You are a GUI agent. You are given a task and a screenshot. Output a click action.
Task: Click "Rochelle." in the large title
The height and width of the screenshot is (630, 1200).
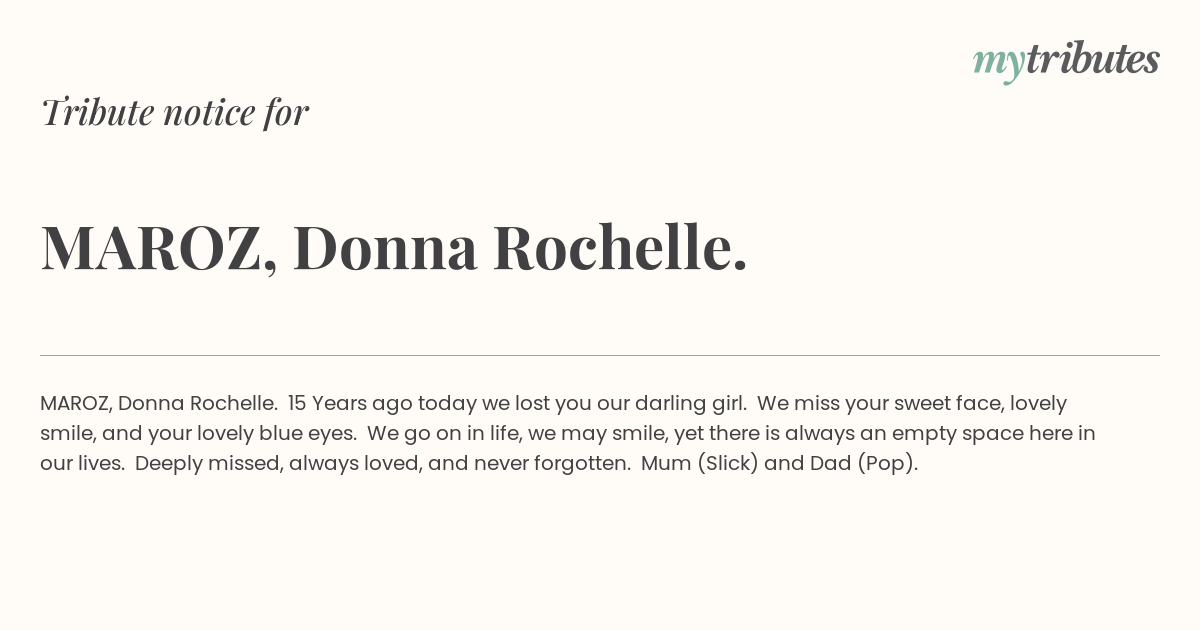click(x=620, y=248)
